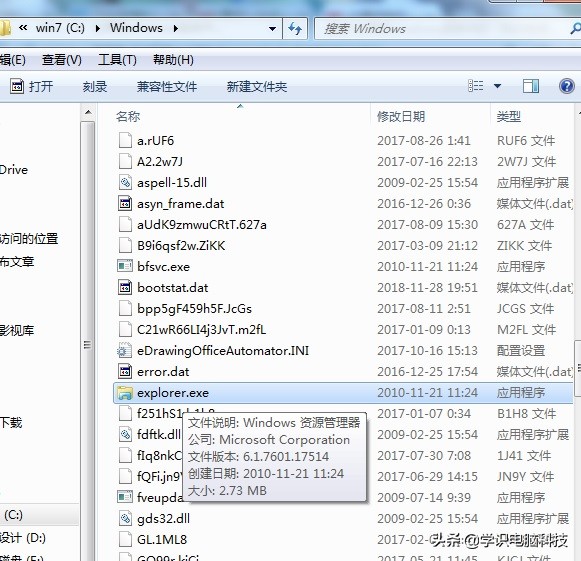Select the bfsvc.exe application icon

point(125,266)
